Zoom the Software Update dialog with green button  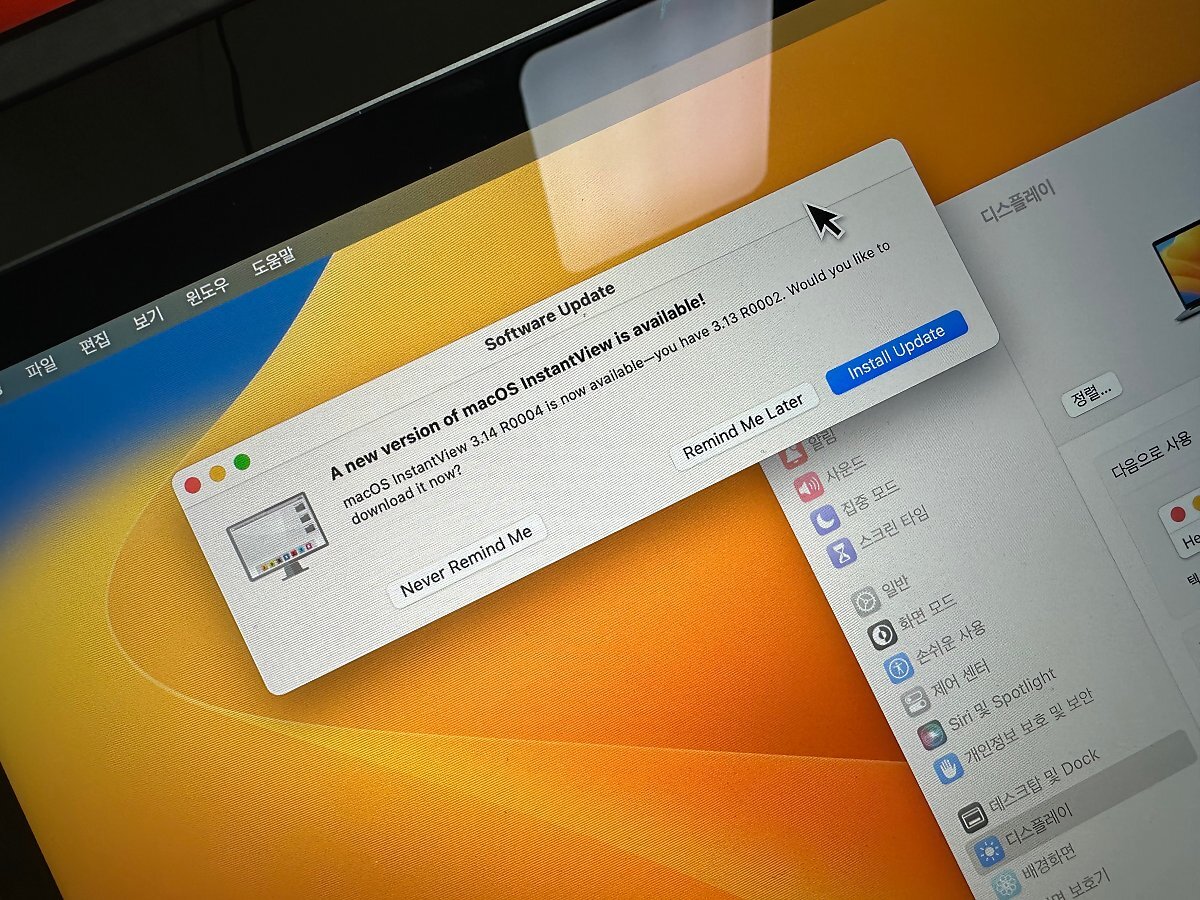coord(241,462)
